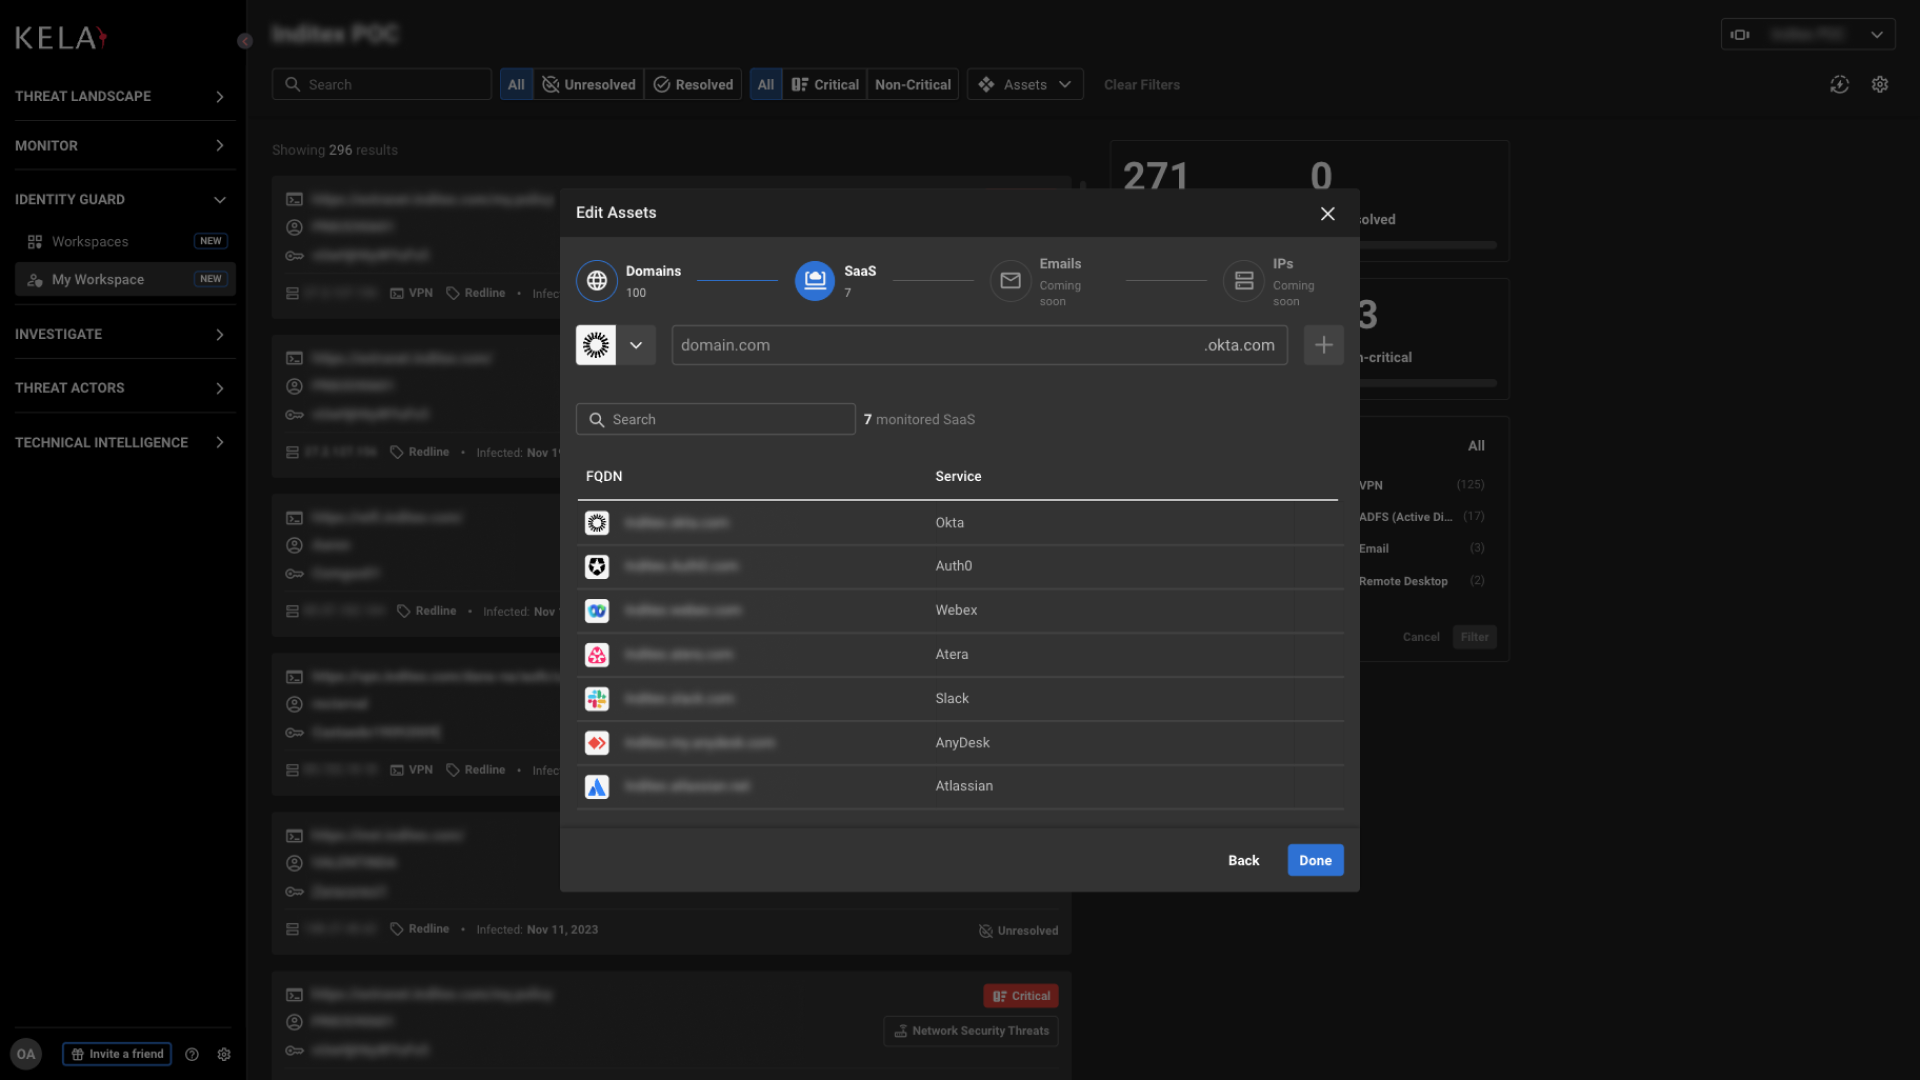Open sidebar settings gear icon
This screenshot has height=1080, width=1920.
224,1054
